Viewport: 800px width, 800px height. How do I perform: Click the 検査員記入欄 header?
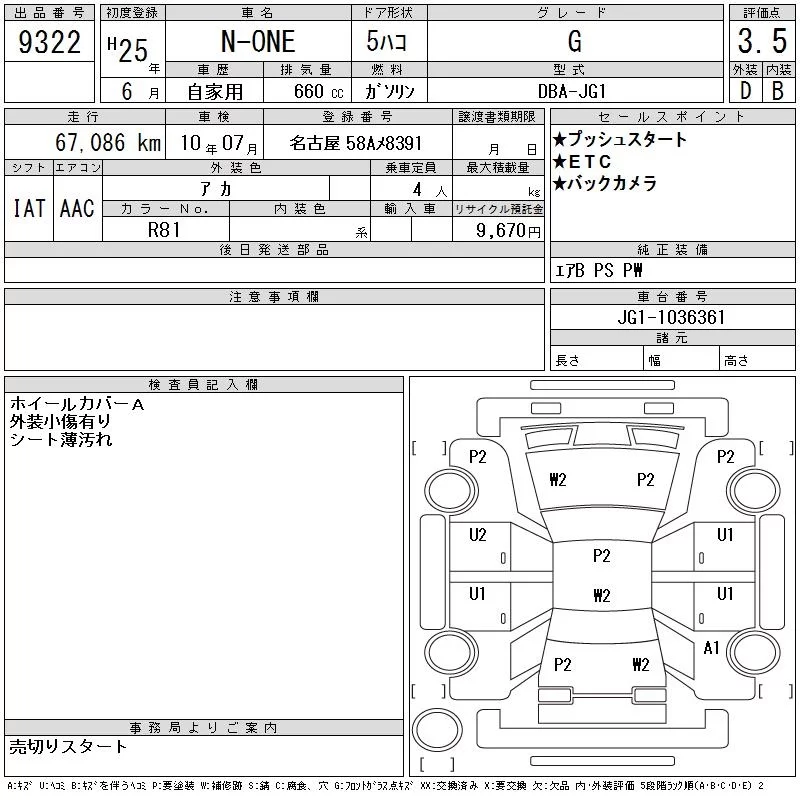(203, 385)
